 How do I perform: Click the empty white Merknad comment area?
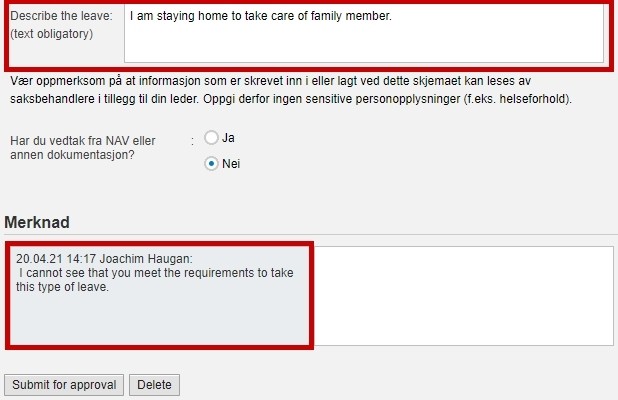pos(464,296)
